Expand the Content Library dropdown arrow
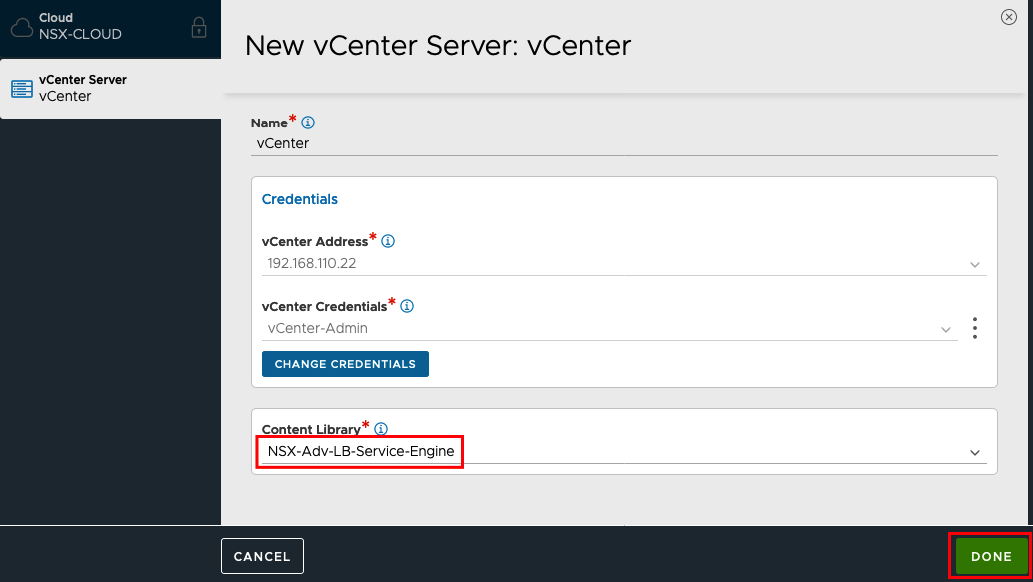This screenshot has height=582, width=1033. click(974, 453)
